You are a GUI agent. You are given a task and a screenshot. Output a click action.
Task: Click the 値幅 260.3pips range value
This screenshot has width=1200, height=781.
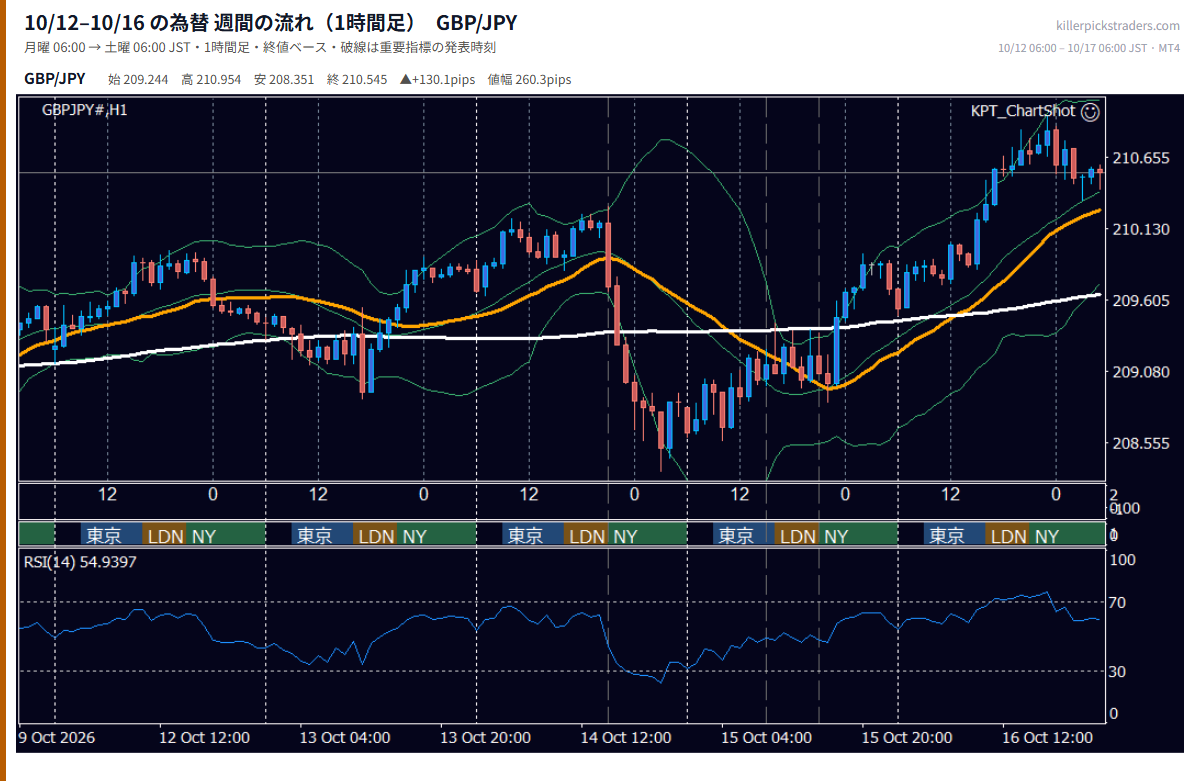click(x=529, y=80)
